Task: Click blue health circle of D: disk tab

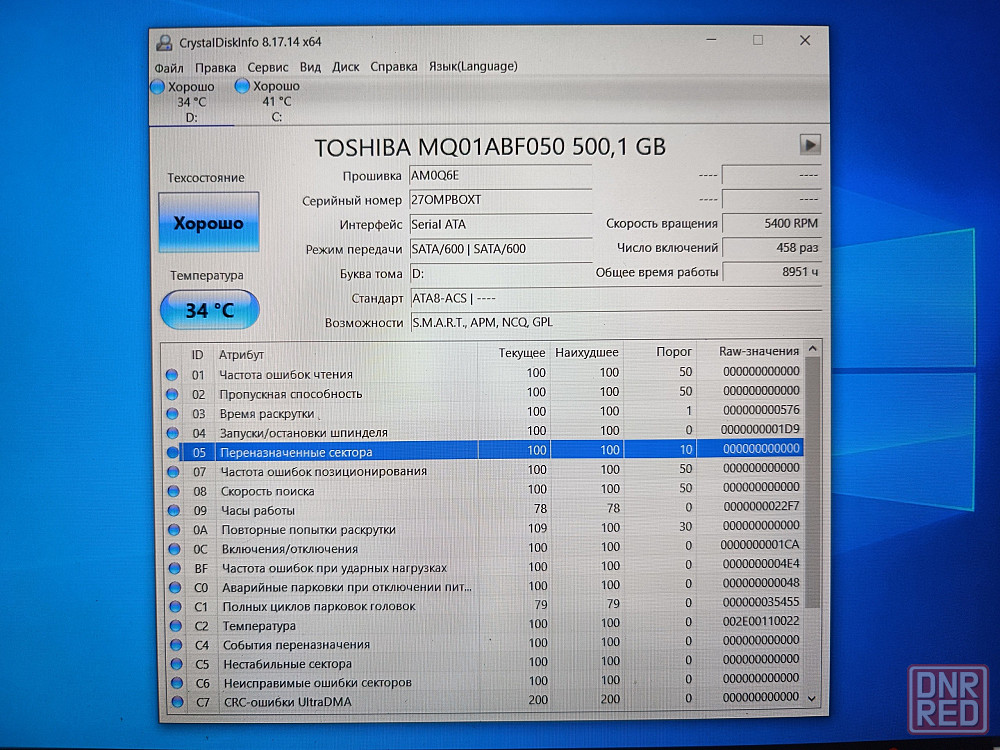Action: pyautogui.click(x=158, y=87)
